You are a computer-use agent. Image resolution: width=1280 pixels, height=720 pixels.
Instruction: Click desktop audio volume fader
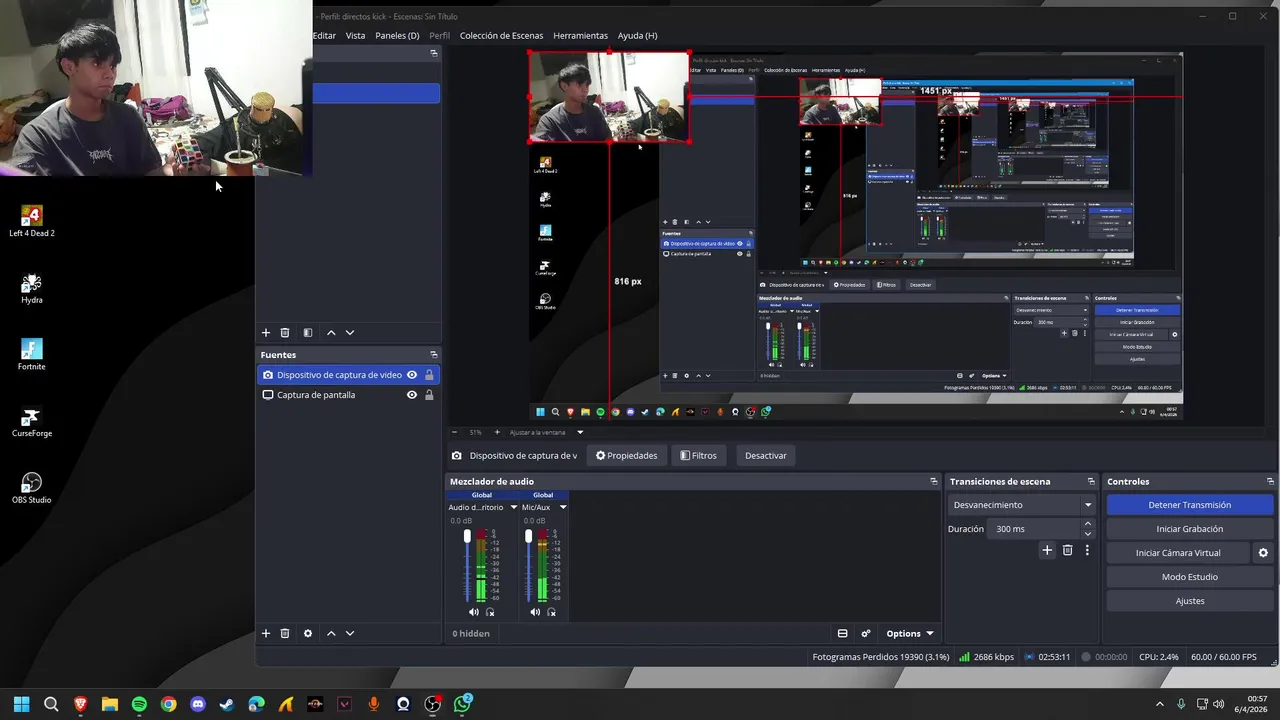(467, 537)
